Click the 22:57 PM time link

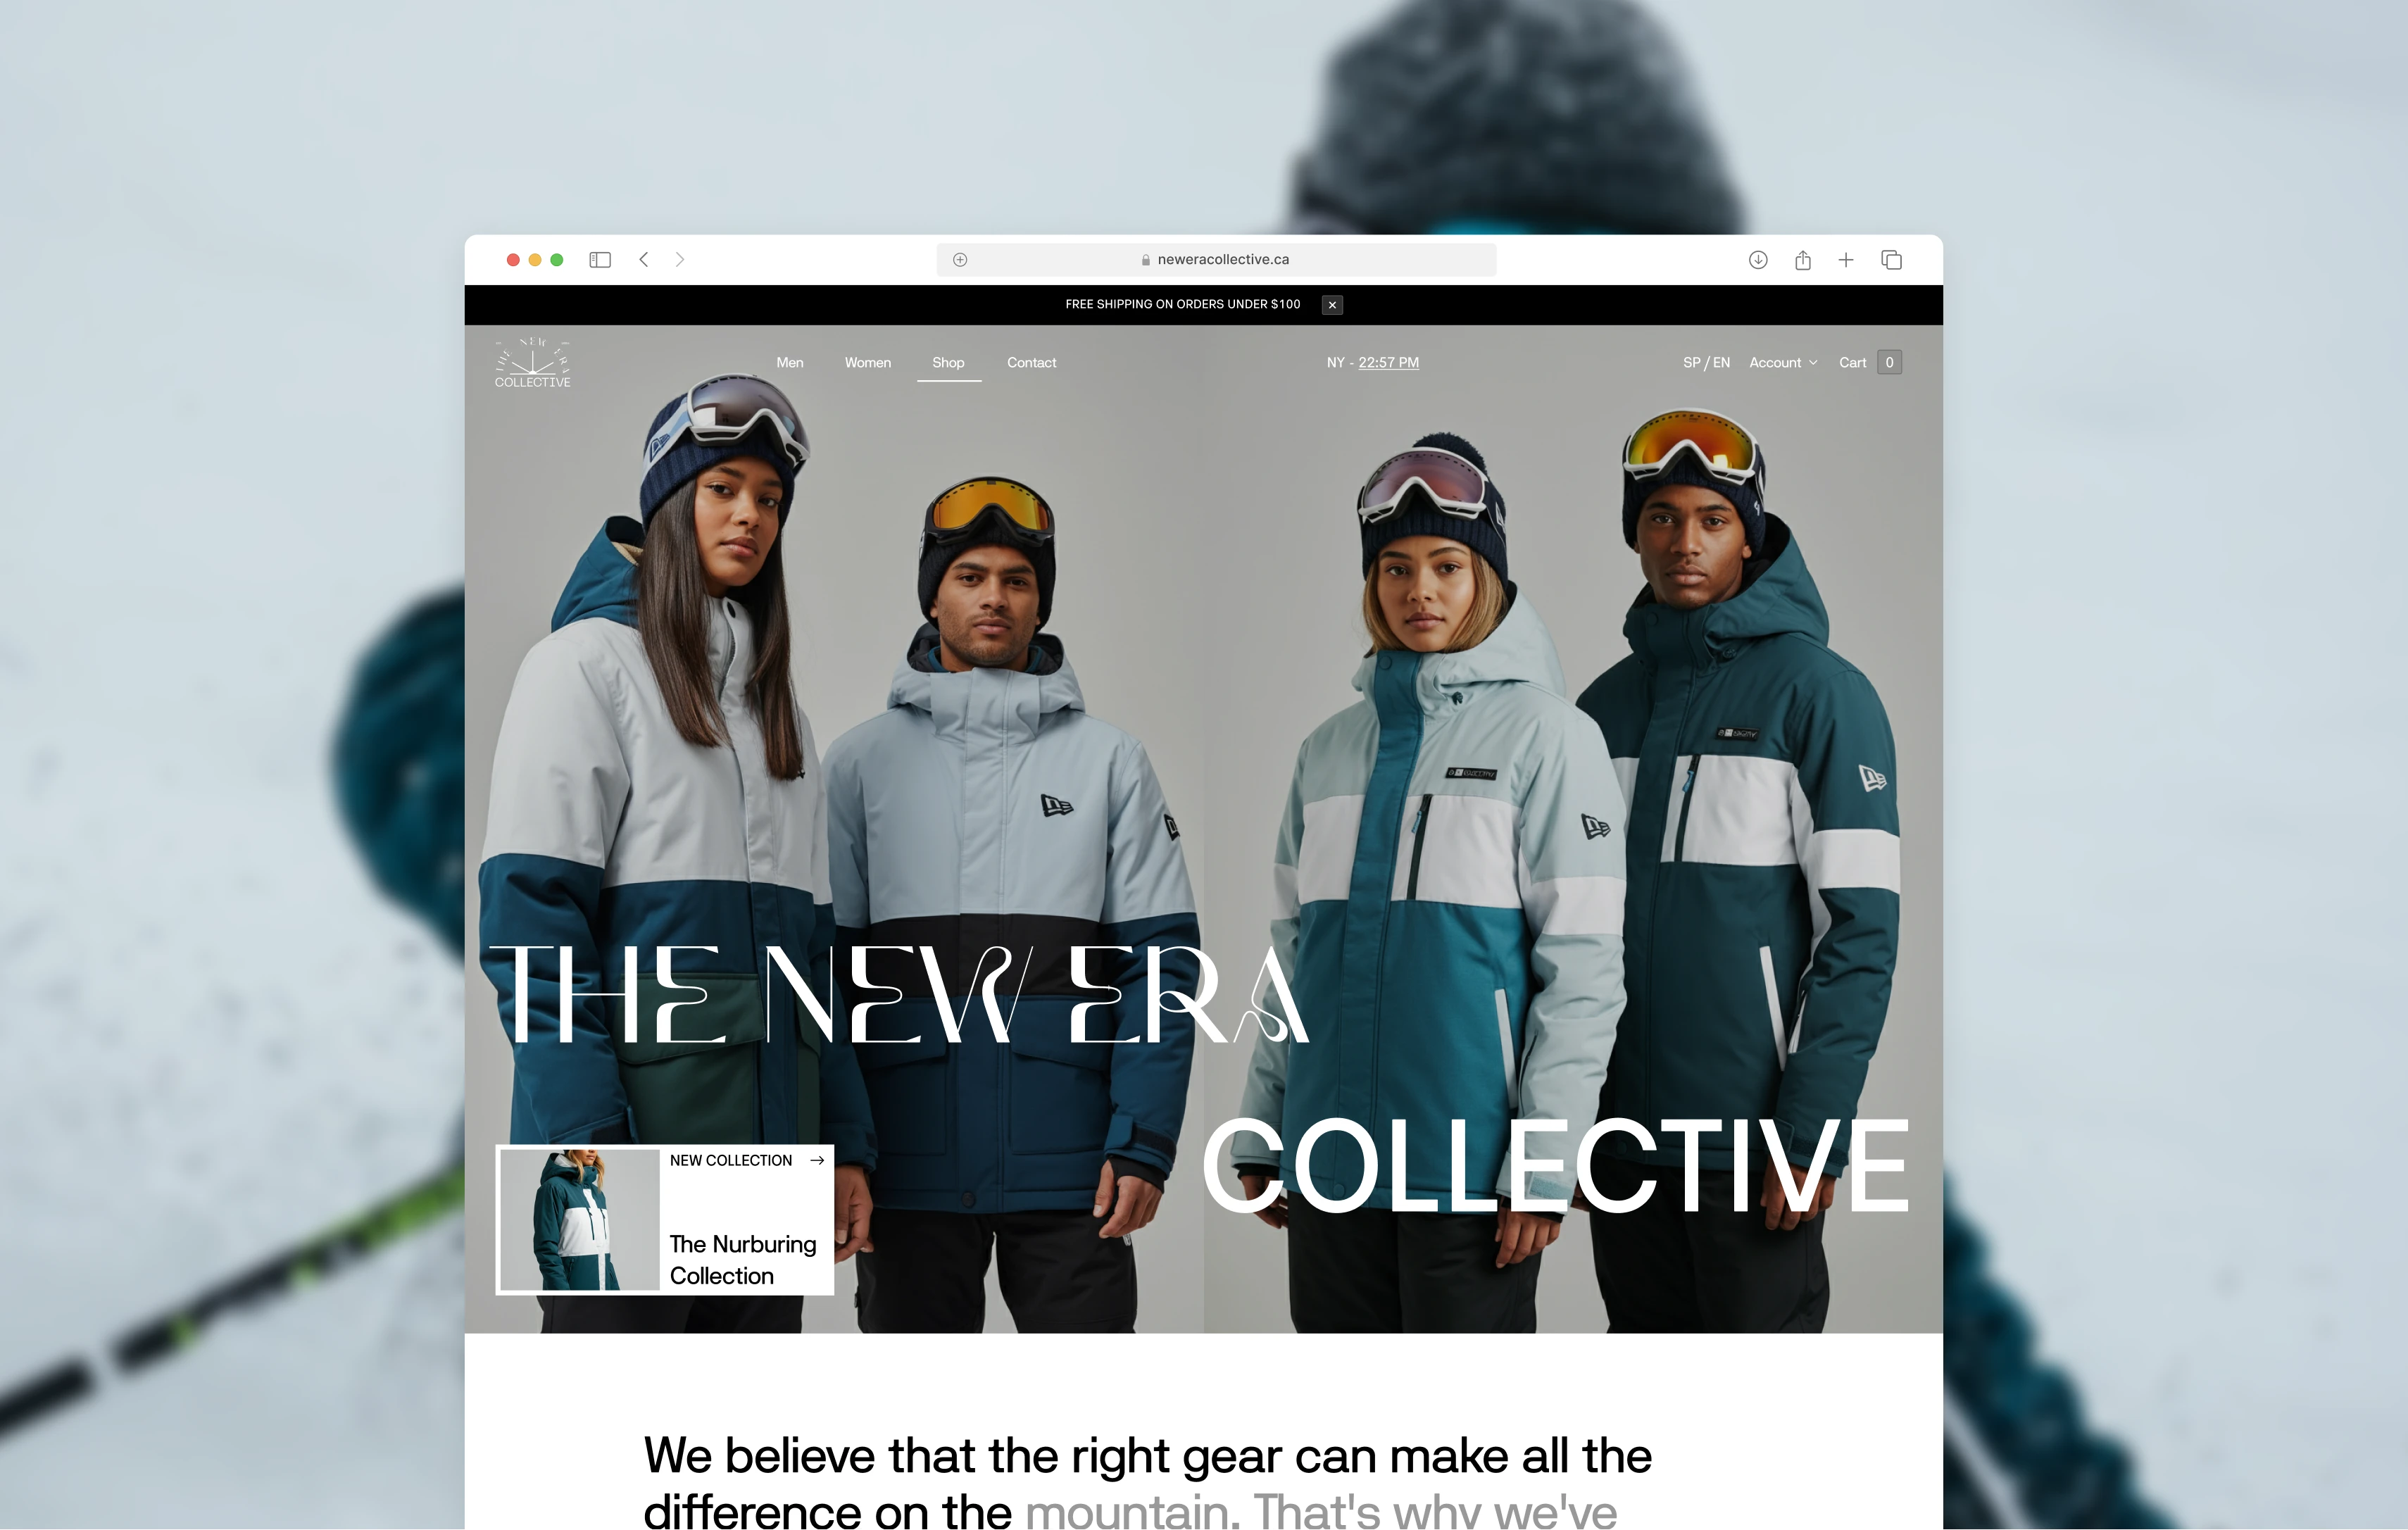click(1388, 363)
